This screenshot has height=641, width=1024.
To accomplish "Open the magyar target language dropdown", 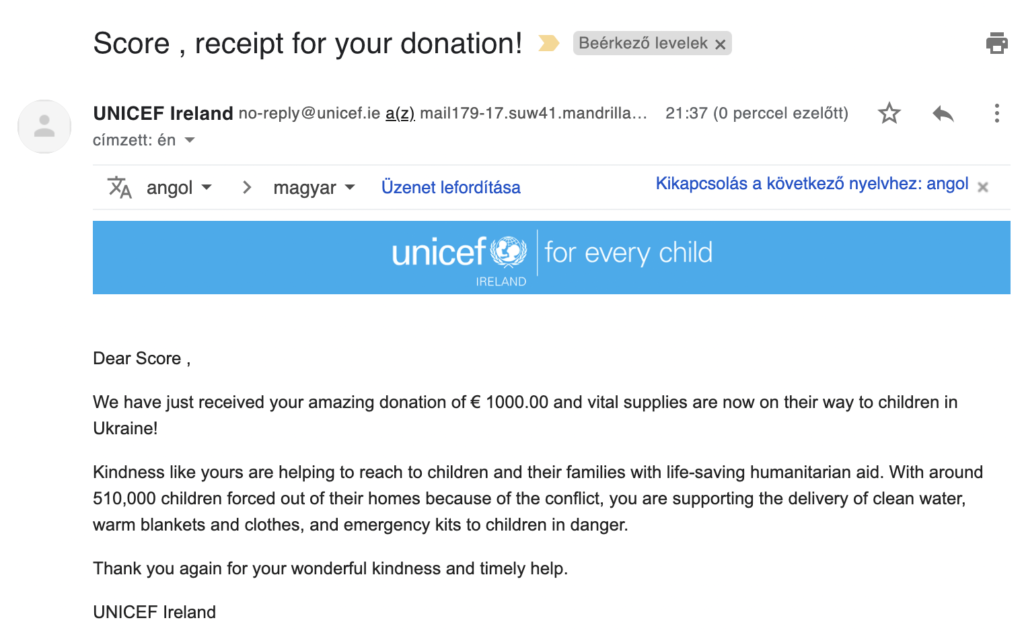I will [x=314, y=188].
